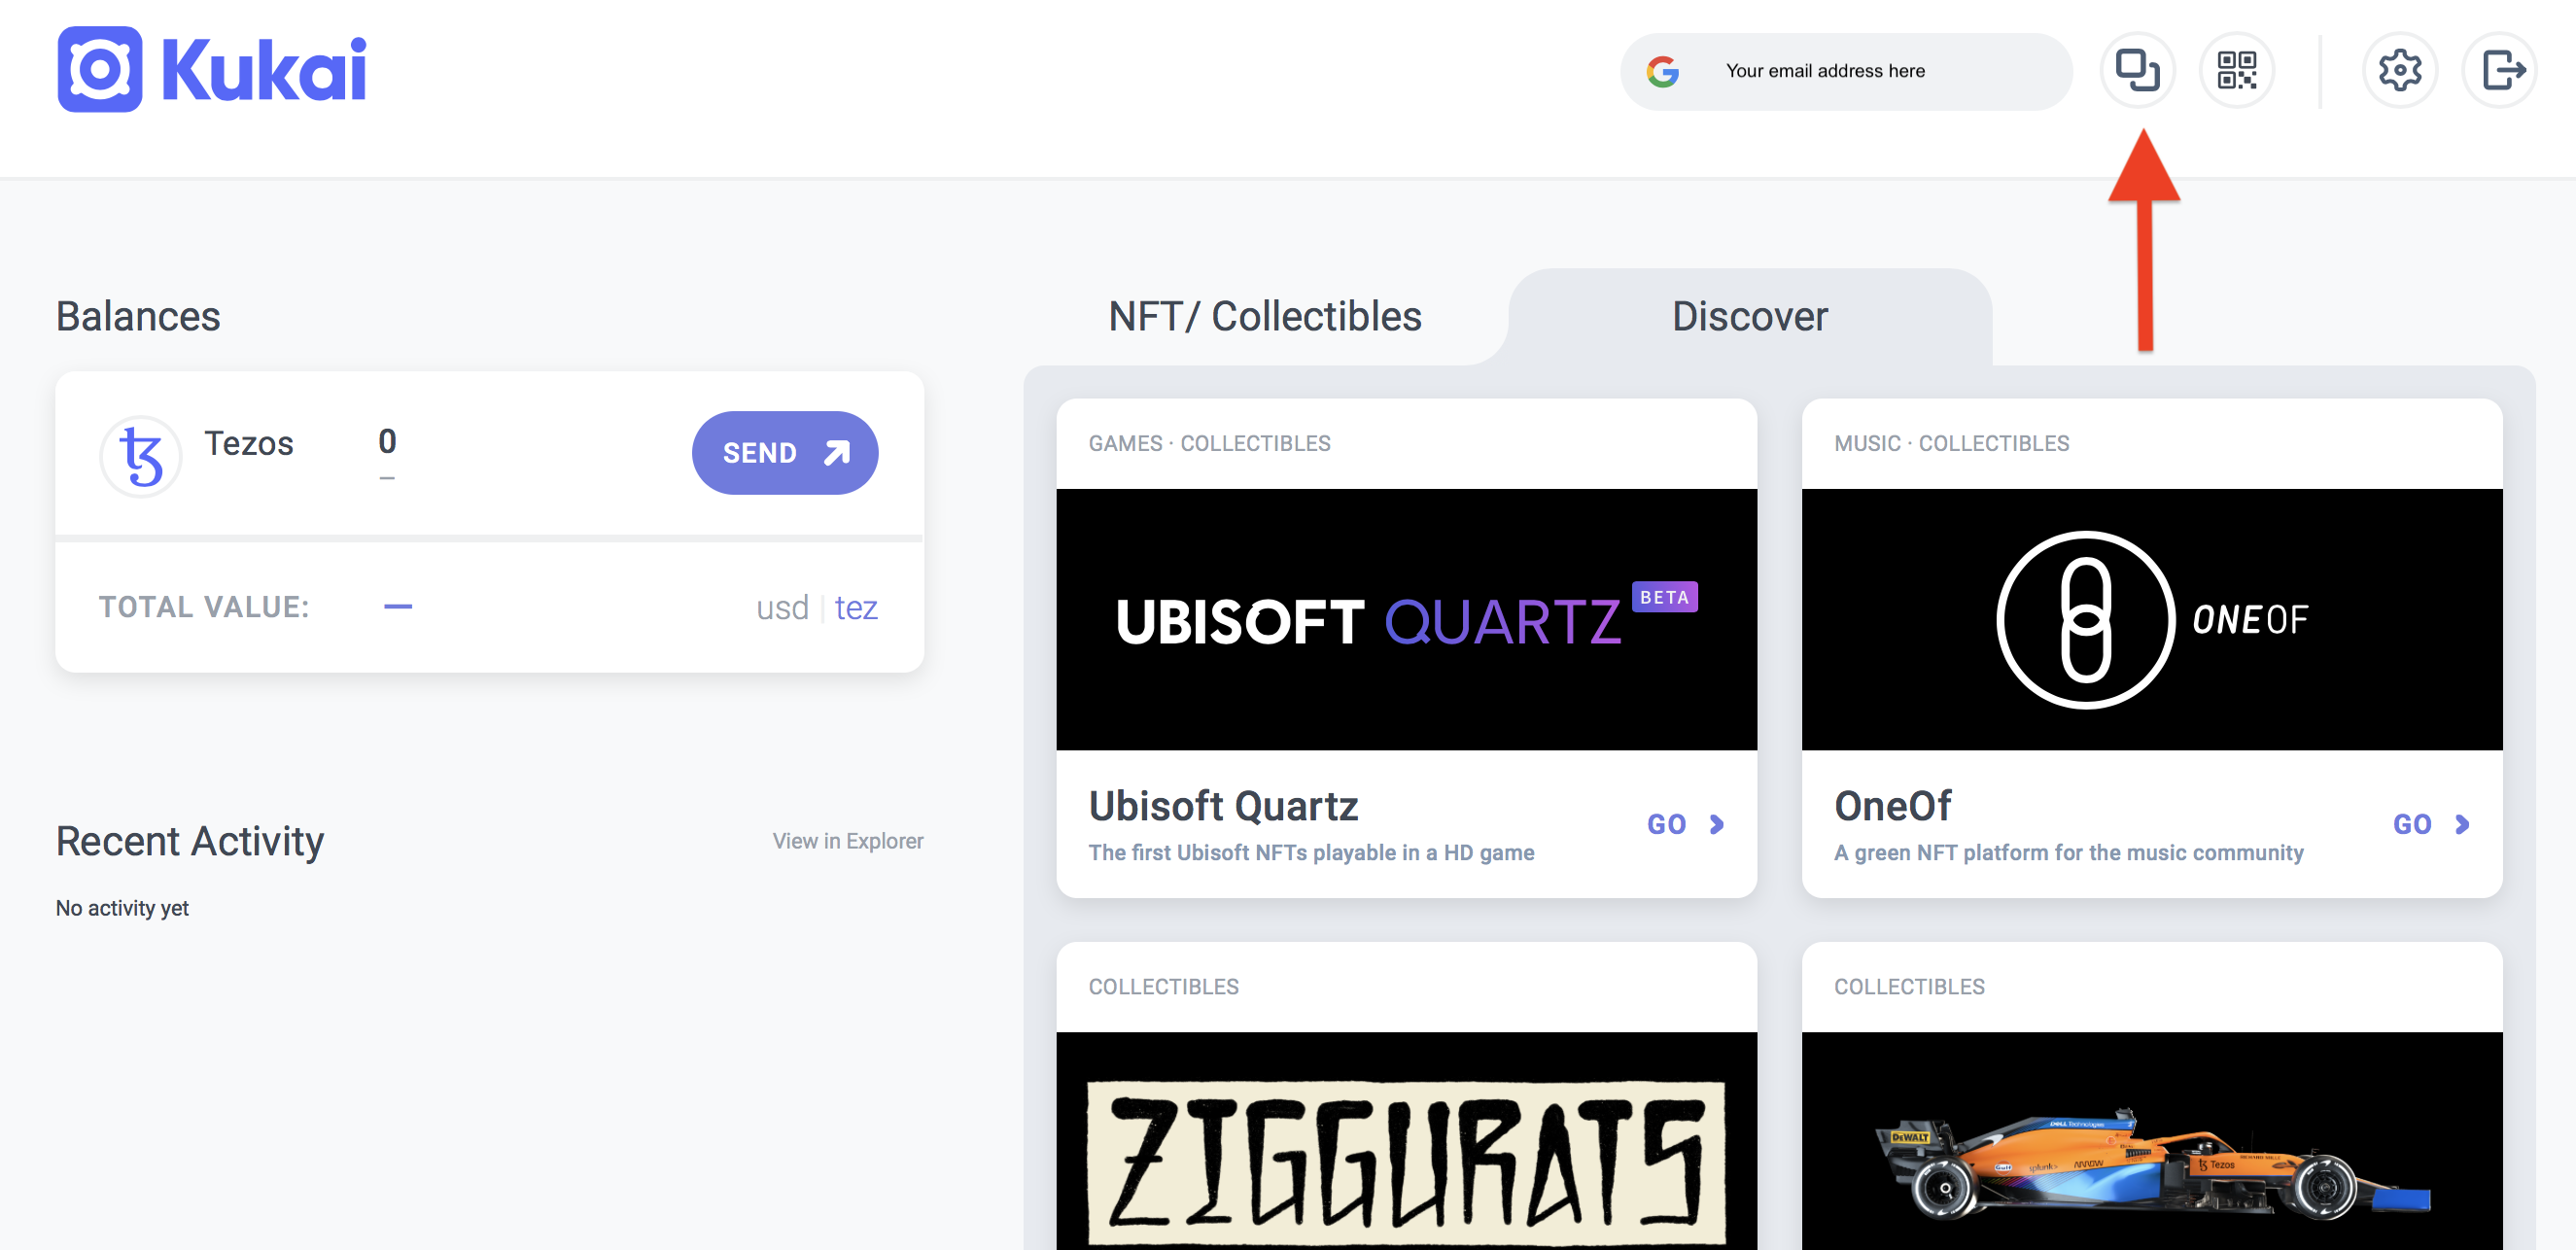Click the TOTAL VALUE label
This screenshot has width=2576, height=1250.
tap(204, 607)
